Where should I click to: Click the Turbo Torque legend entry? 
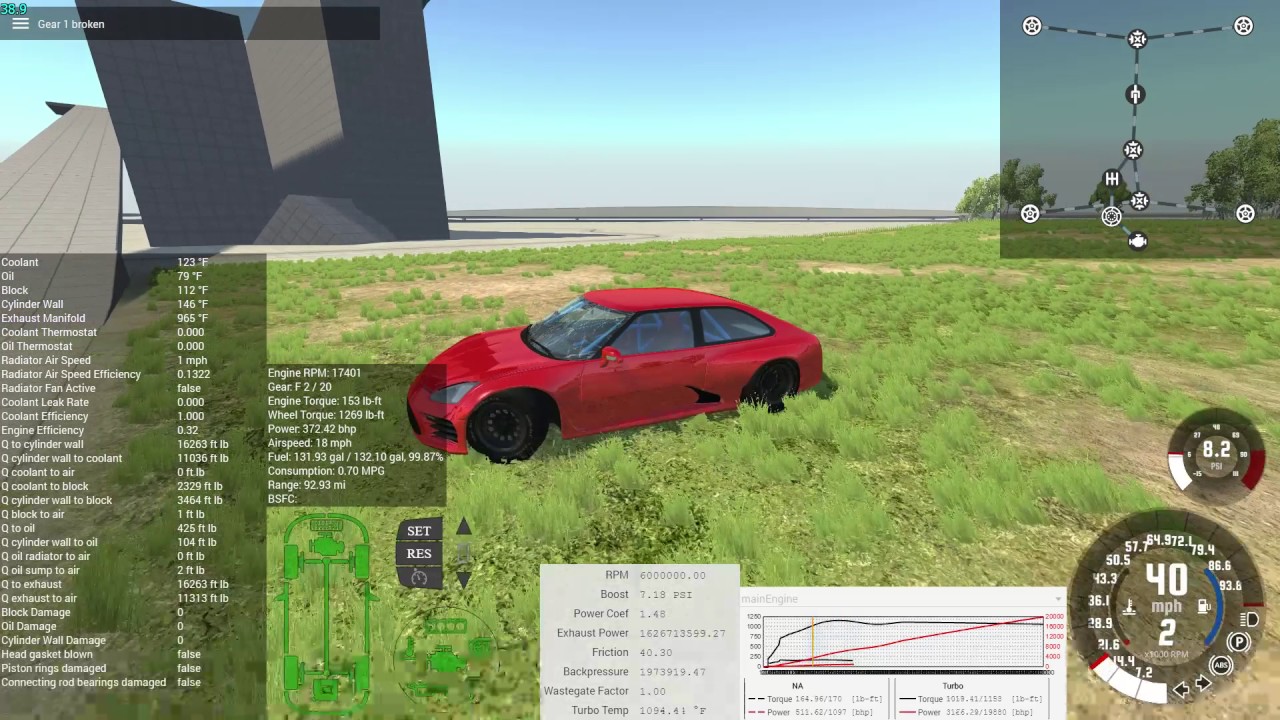click(x=970, y=699)
